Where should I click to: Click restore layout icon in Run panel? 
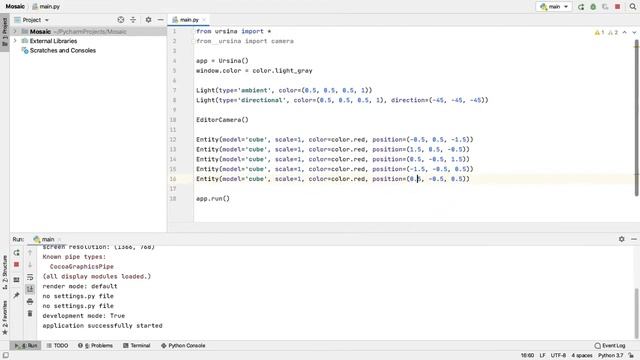pos(16,280)
